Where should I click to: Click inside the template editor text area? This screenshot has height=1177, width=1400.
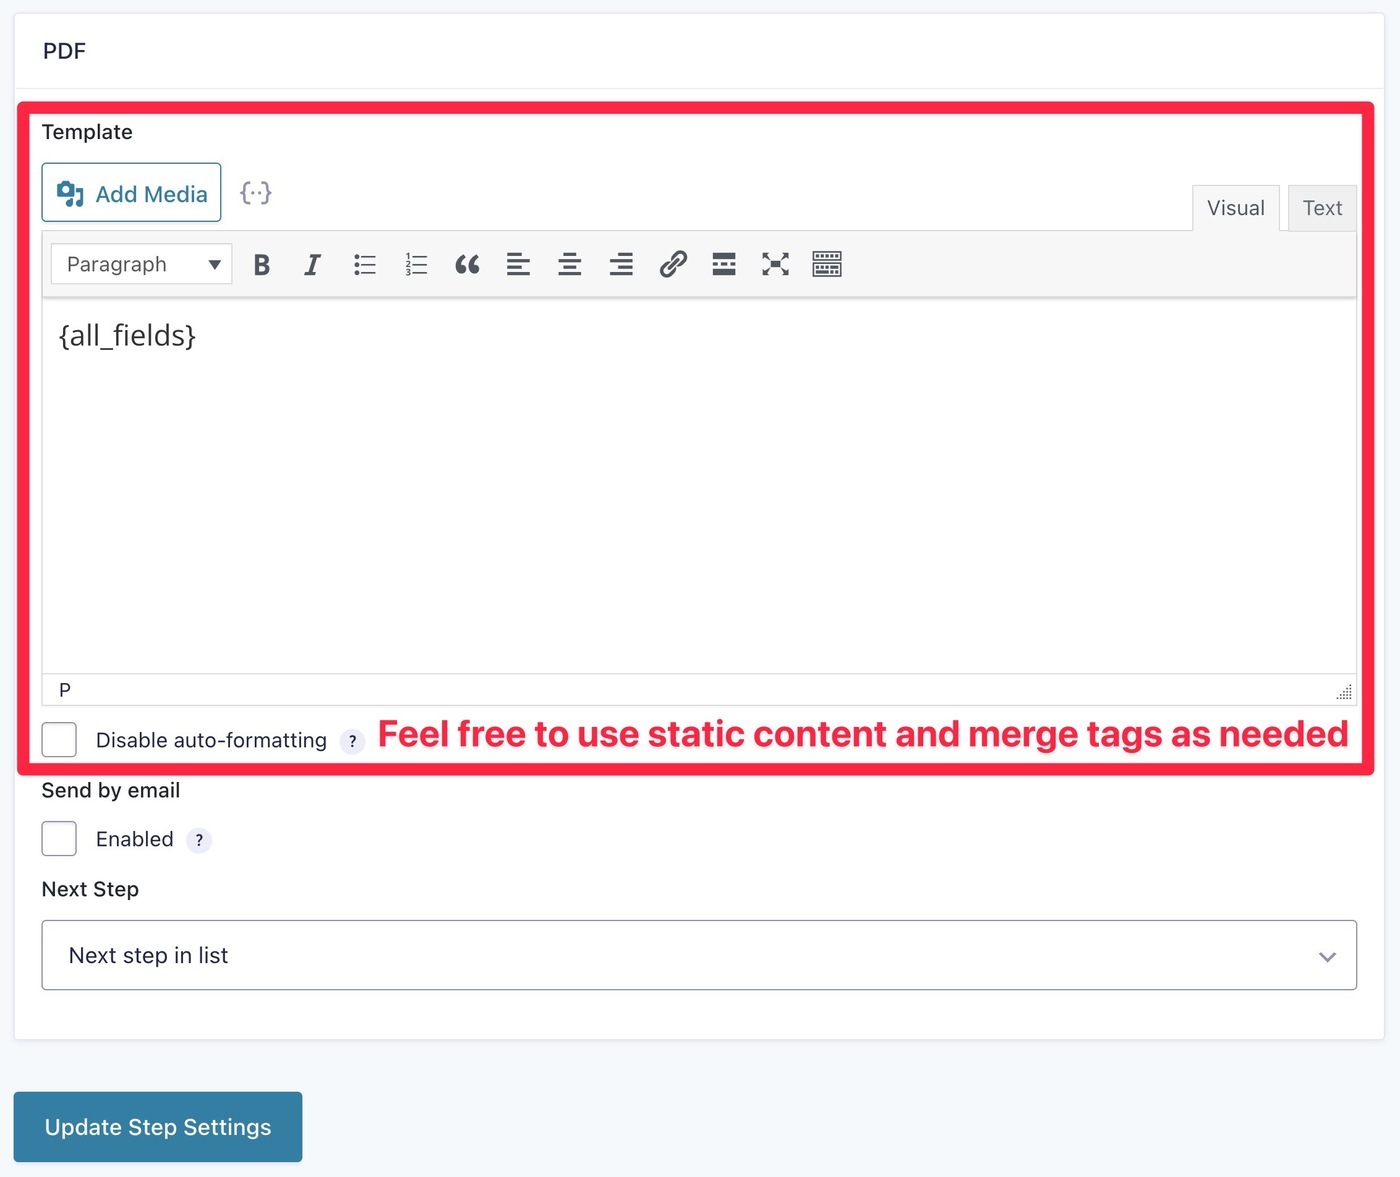[699, 486]
